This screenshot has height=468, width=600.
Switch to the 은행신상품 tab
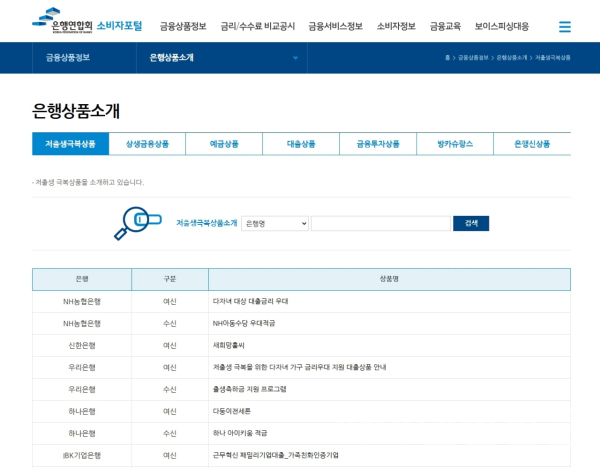point(532,144)
